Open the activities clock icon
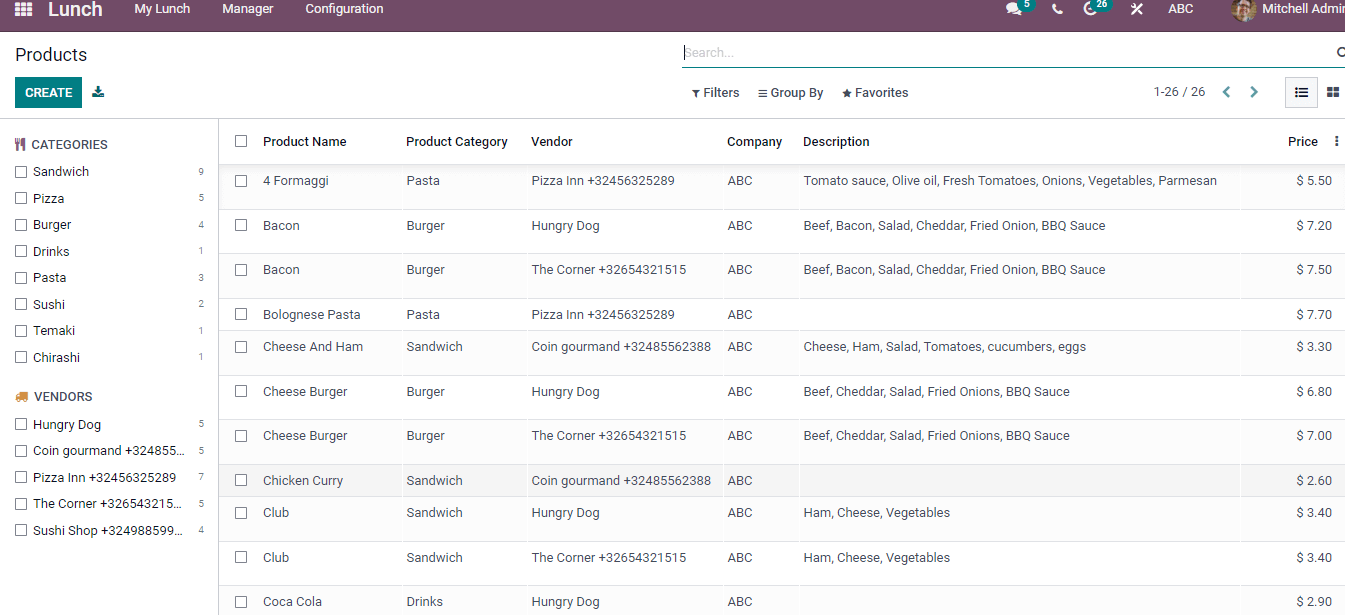 pyautogui.click(x=1090, y=9)
